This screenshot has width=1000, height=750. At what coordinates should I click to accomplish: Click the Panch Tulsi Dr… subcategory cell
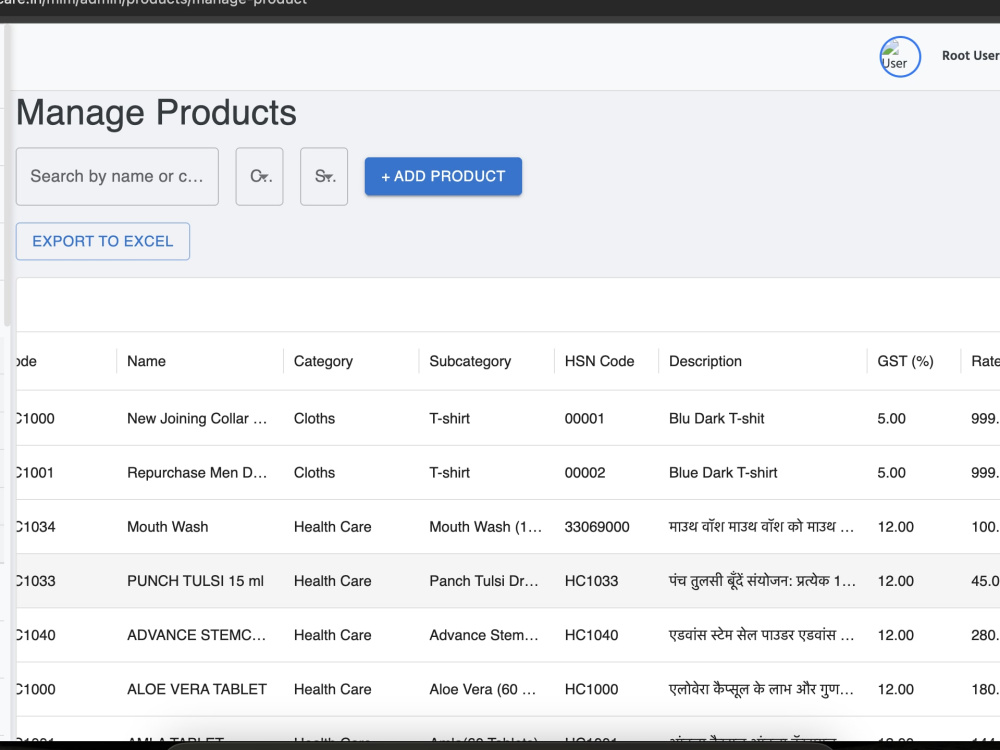pyautogui.click(x=483, y=581)
